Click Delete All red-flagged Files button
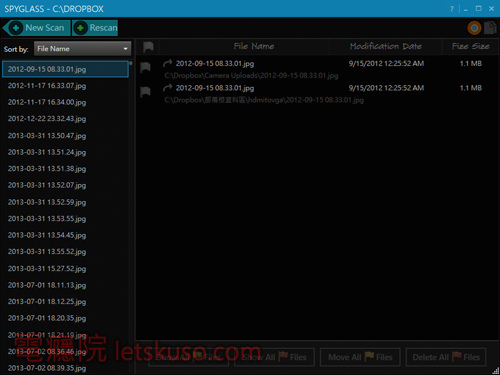 446,357
